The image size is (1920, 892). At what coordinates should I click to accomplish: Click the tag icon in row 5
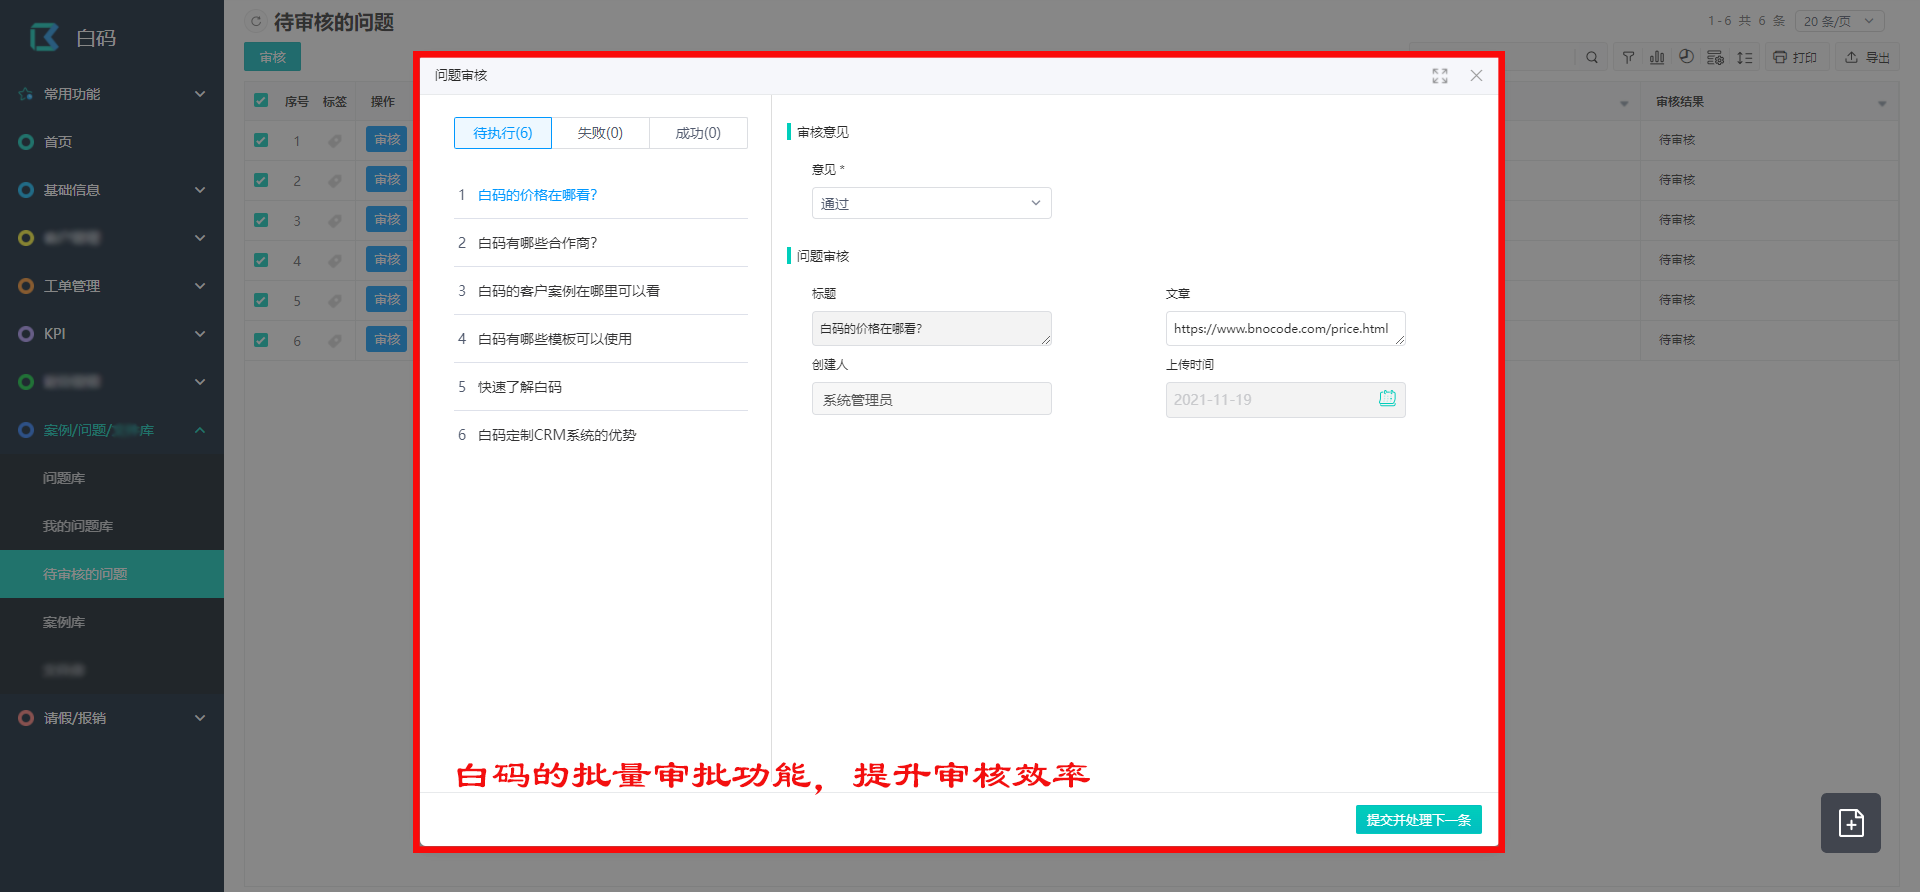(335, 301)
